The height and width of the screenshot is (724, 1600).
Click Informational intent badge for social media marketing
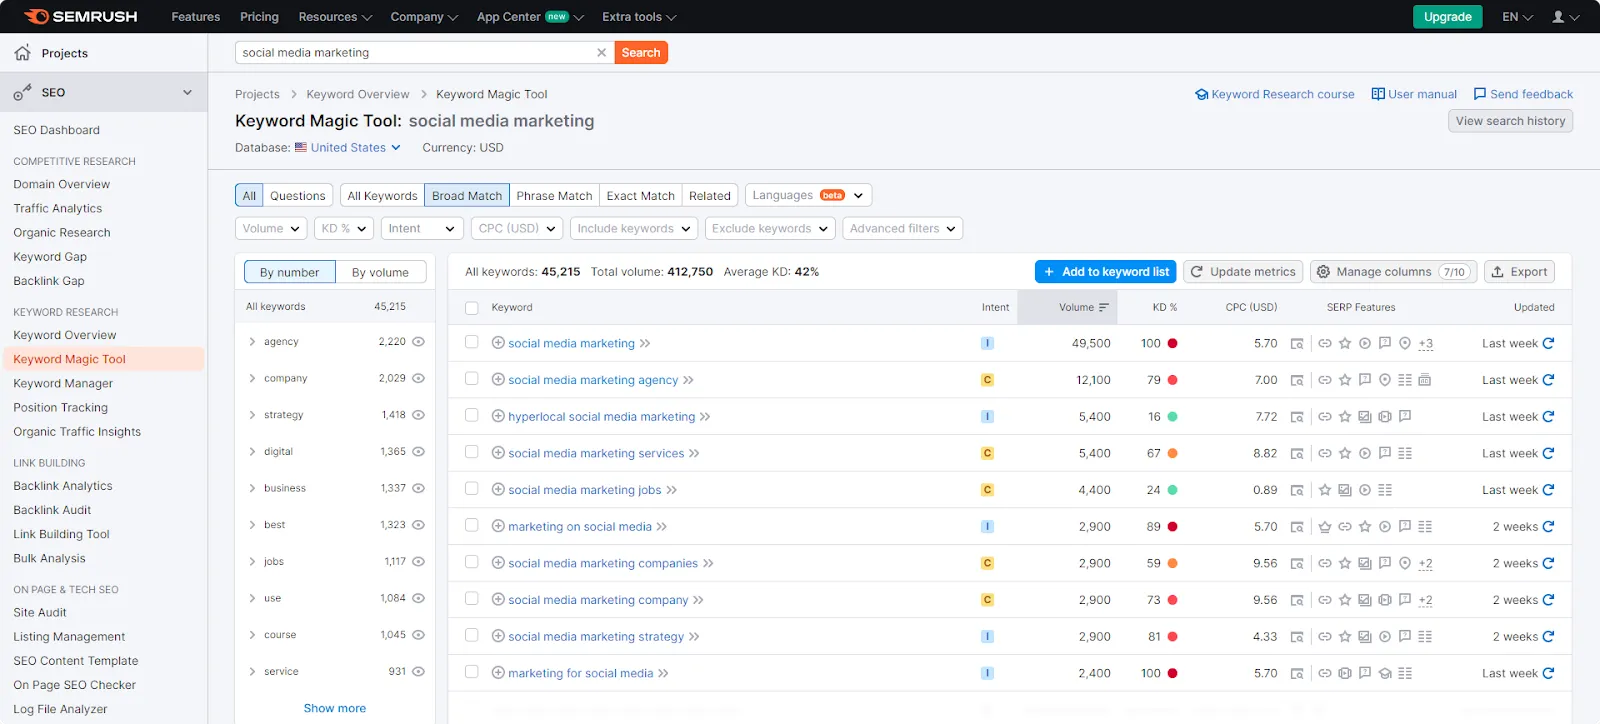click(x=987, y=343)
